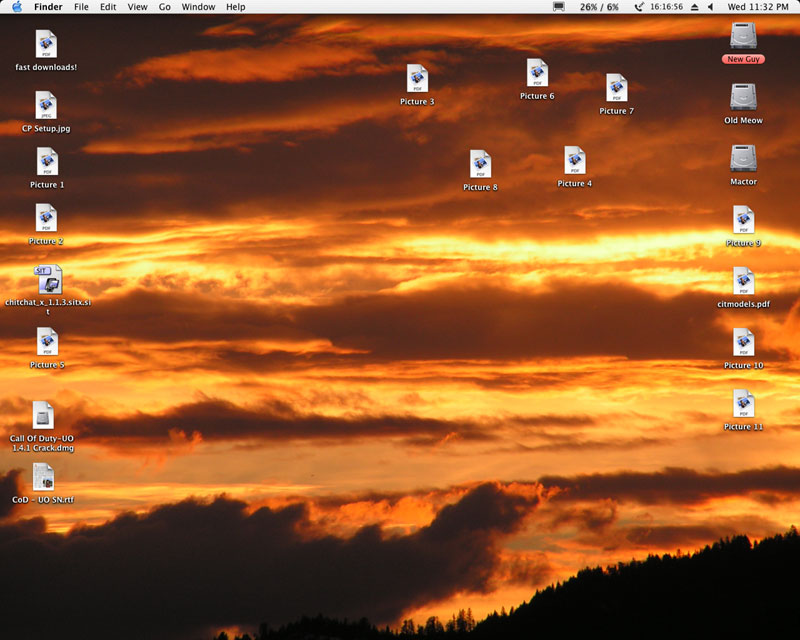800x640 pixels.
Task: Open the Apple menu
Action: point(17,7)
